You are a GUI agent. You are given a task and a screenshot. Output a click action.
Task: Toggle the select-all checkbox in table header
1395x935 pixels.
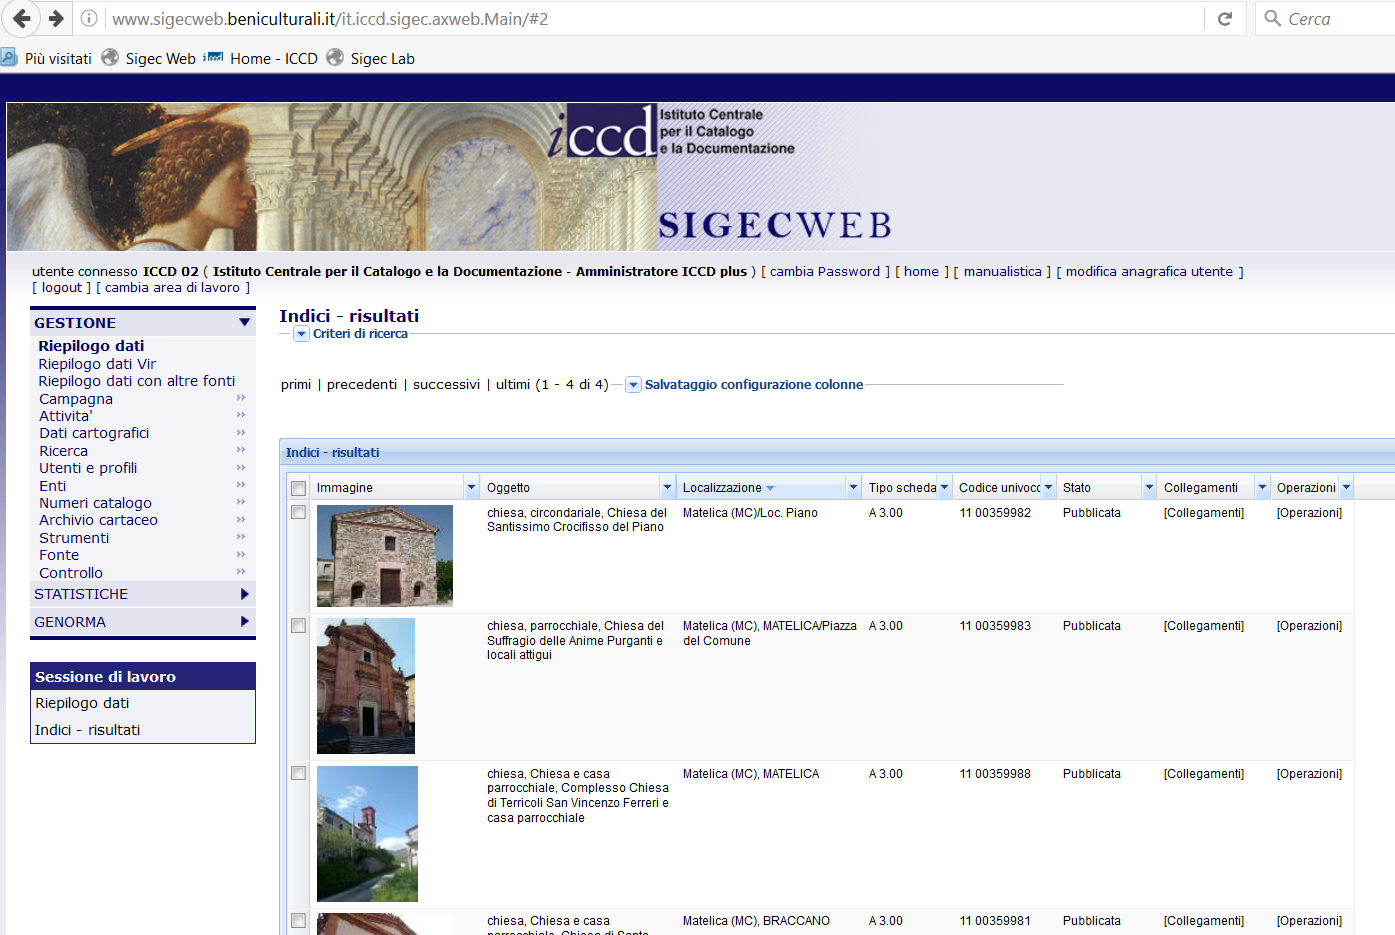298,488
